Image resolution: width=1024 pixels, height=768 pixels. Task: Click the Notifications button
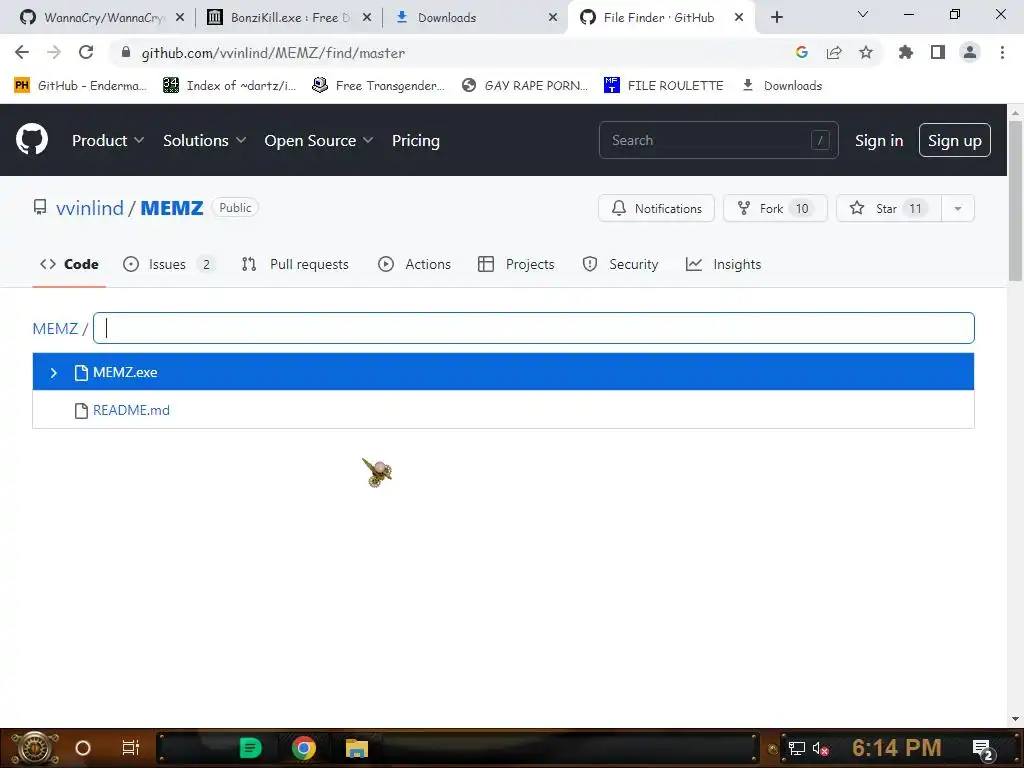pyautogui.click(x=656, y=208)
